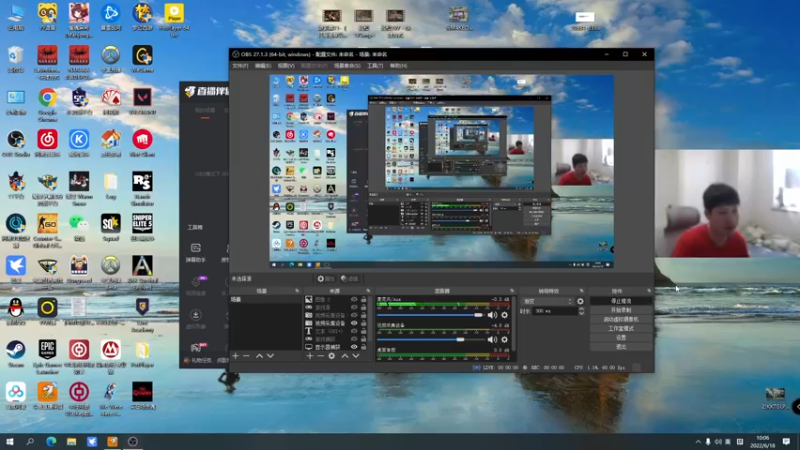Add a new source with Sources plus icon
This screenshot has width=800, height=450.
(x=309, y=356)
